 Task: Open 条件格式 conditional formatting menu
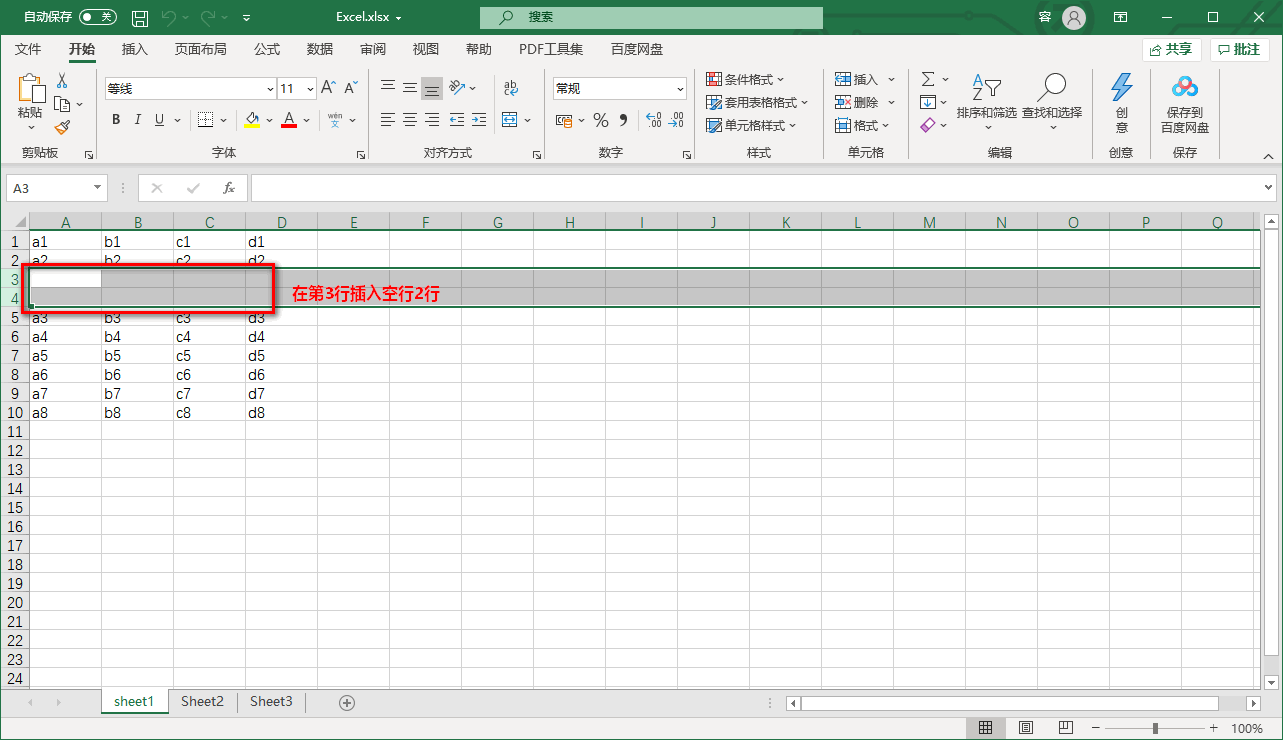[x=746, y=79]
